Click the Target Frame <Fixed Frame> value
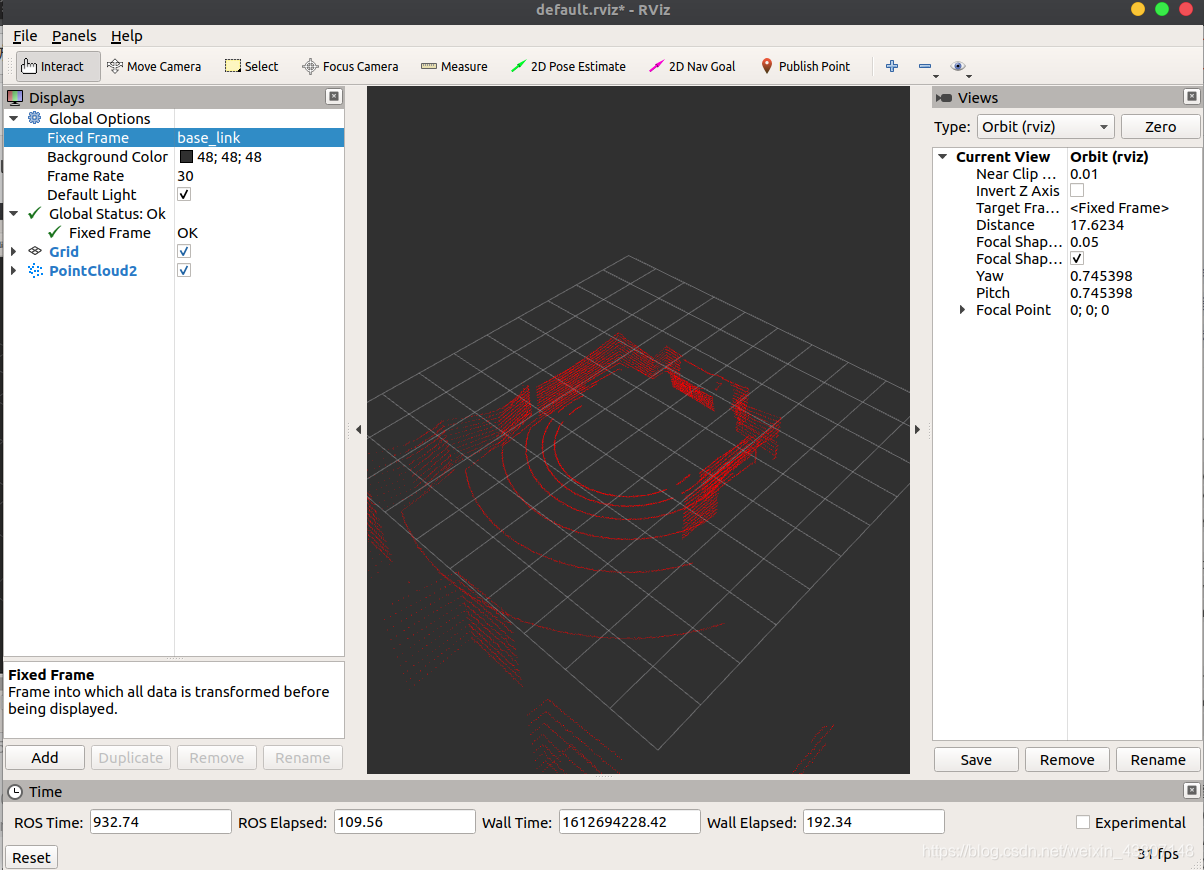1204x870 pixels. pos(1119,208)
